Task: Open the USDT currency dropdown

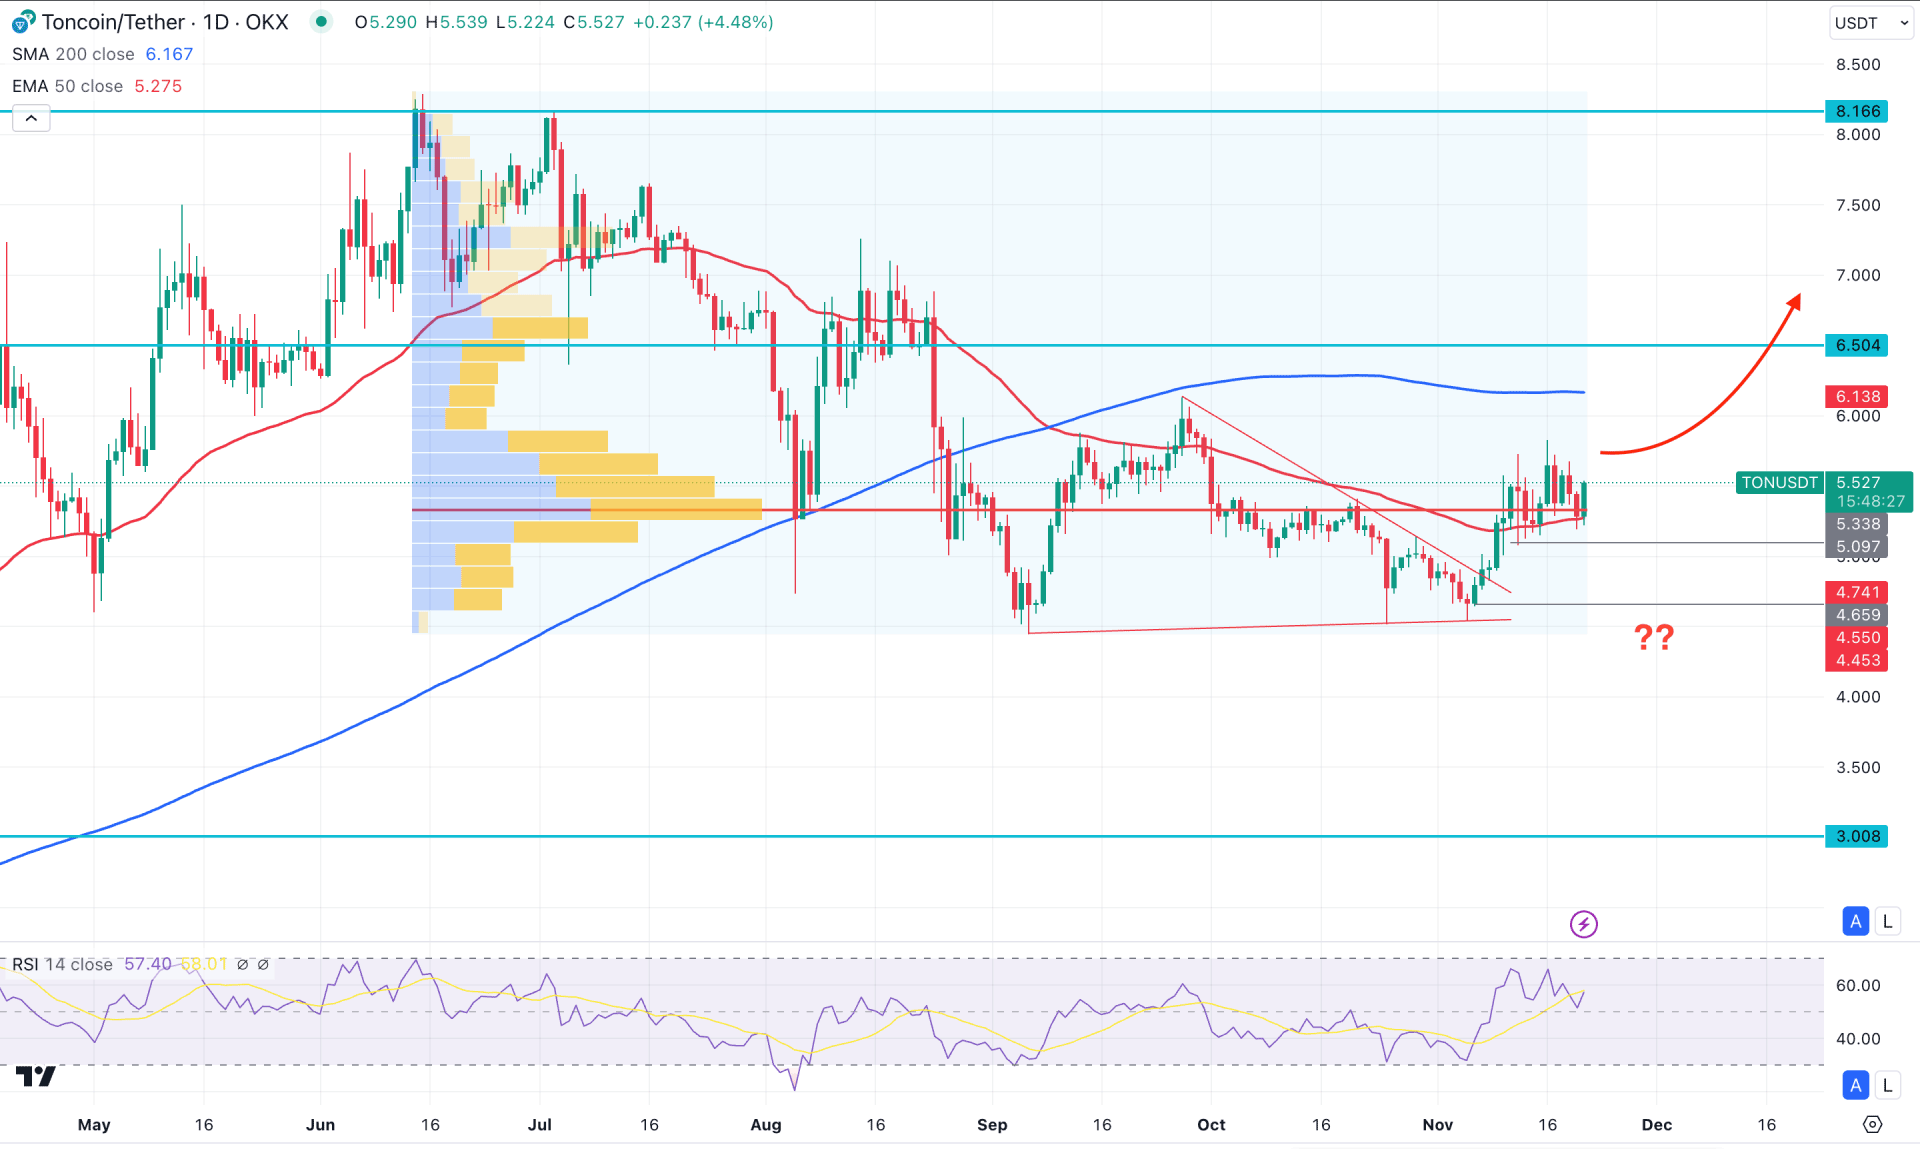Action: [1871, 22]
